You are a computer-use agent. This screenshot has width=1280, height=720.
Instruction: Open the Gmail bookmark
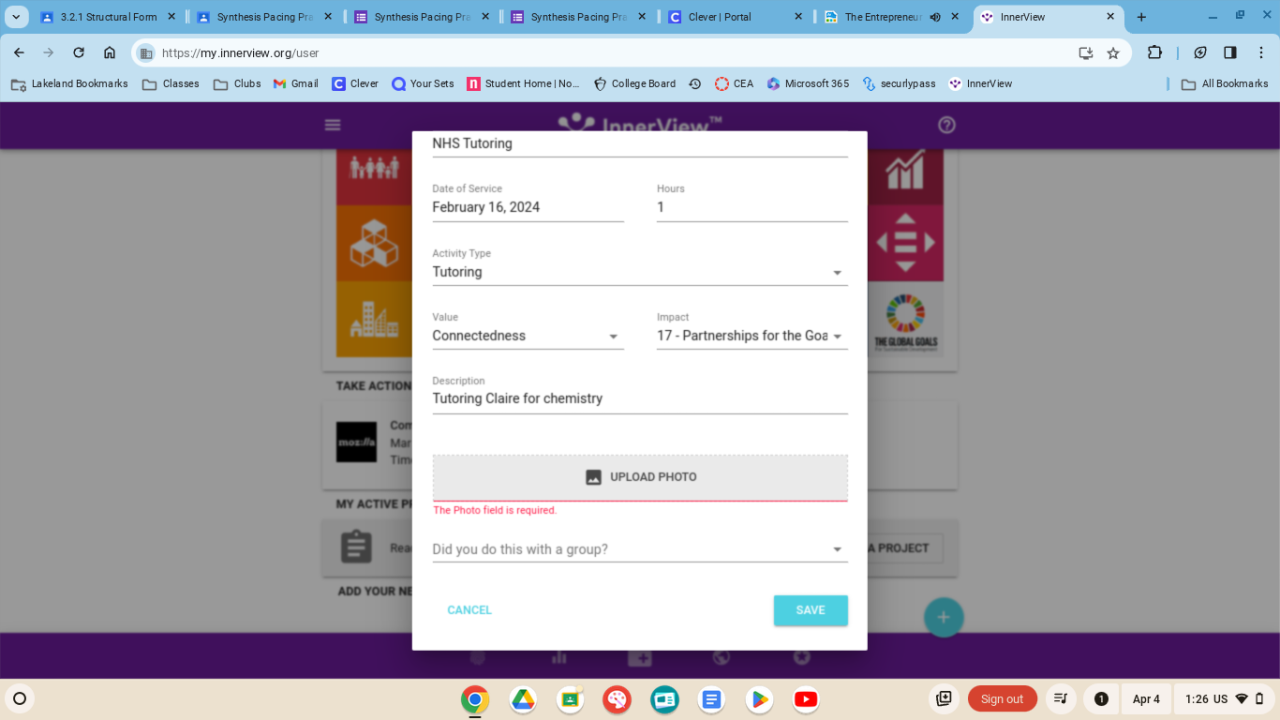296,84
